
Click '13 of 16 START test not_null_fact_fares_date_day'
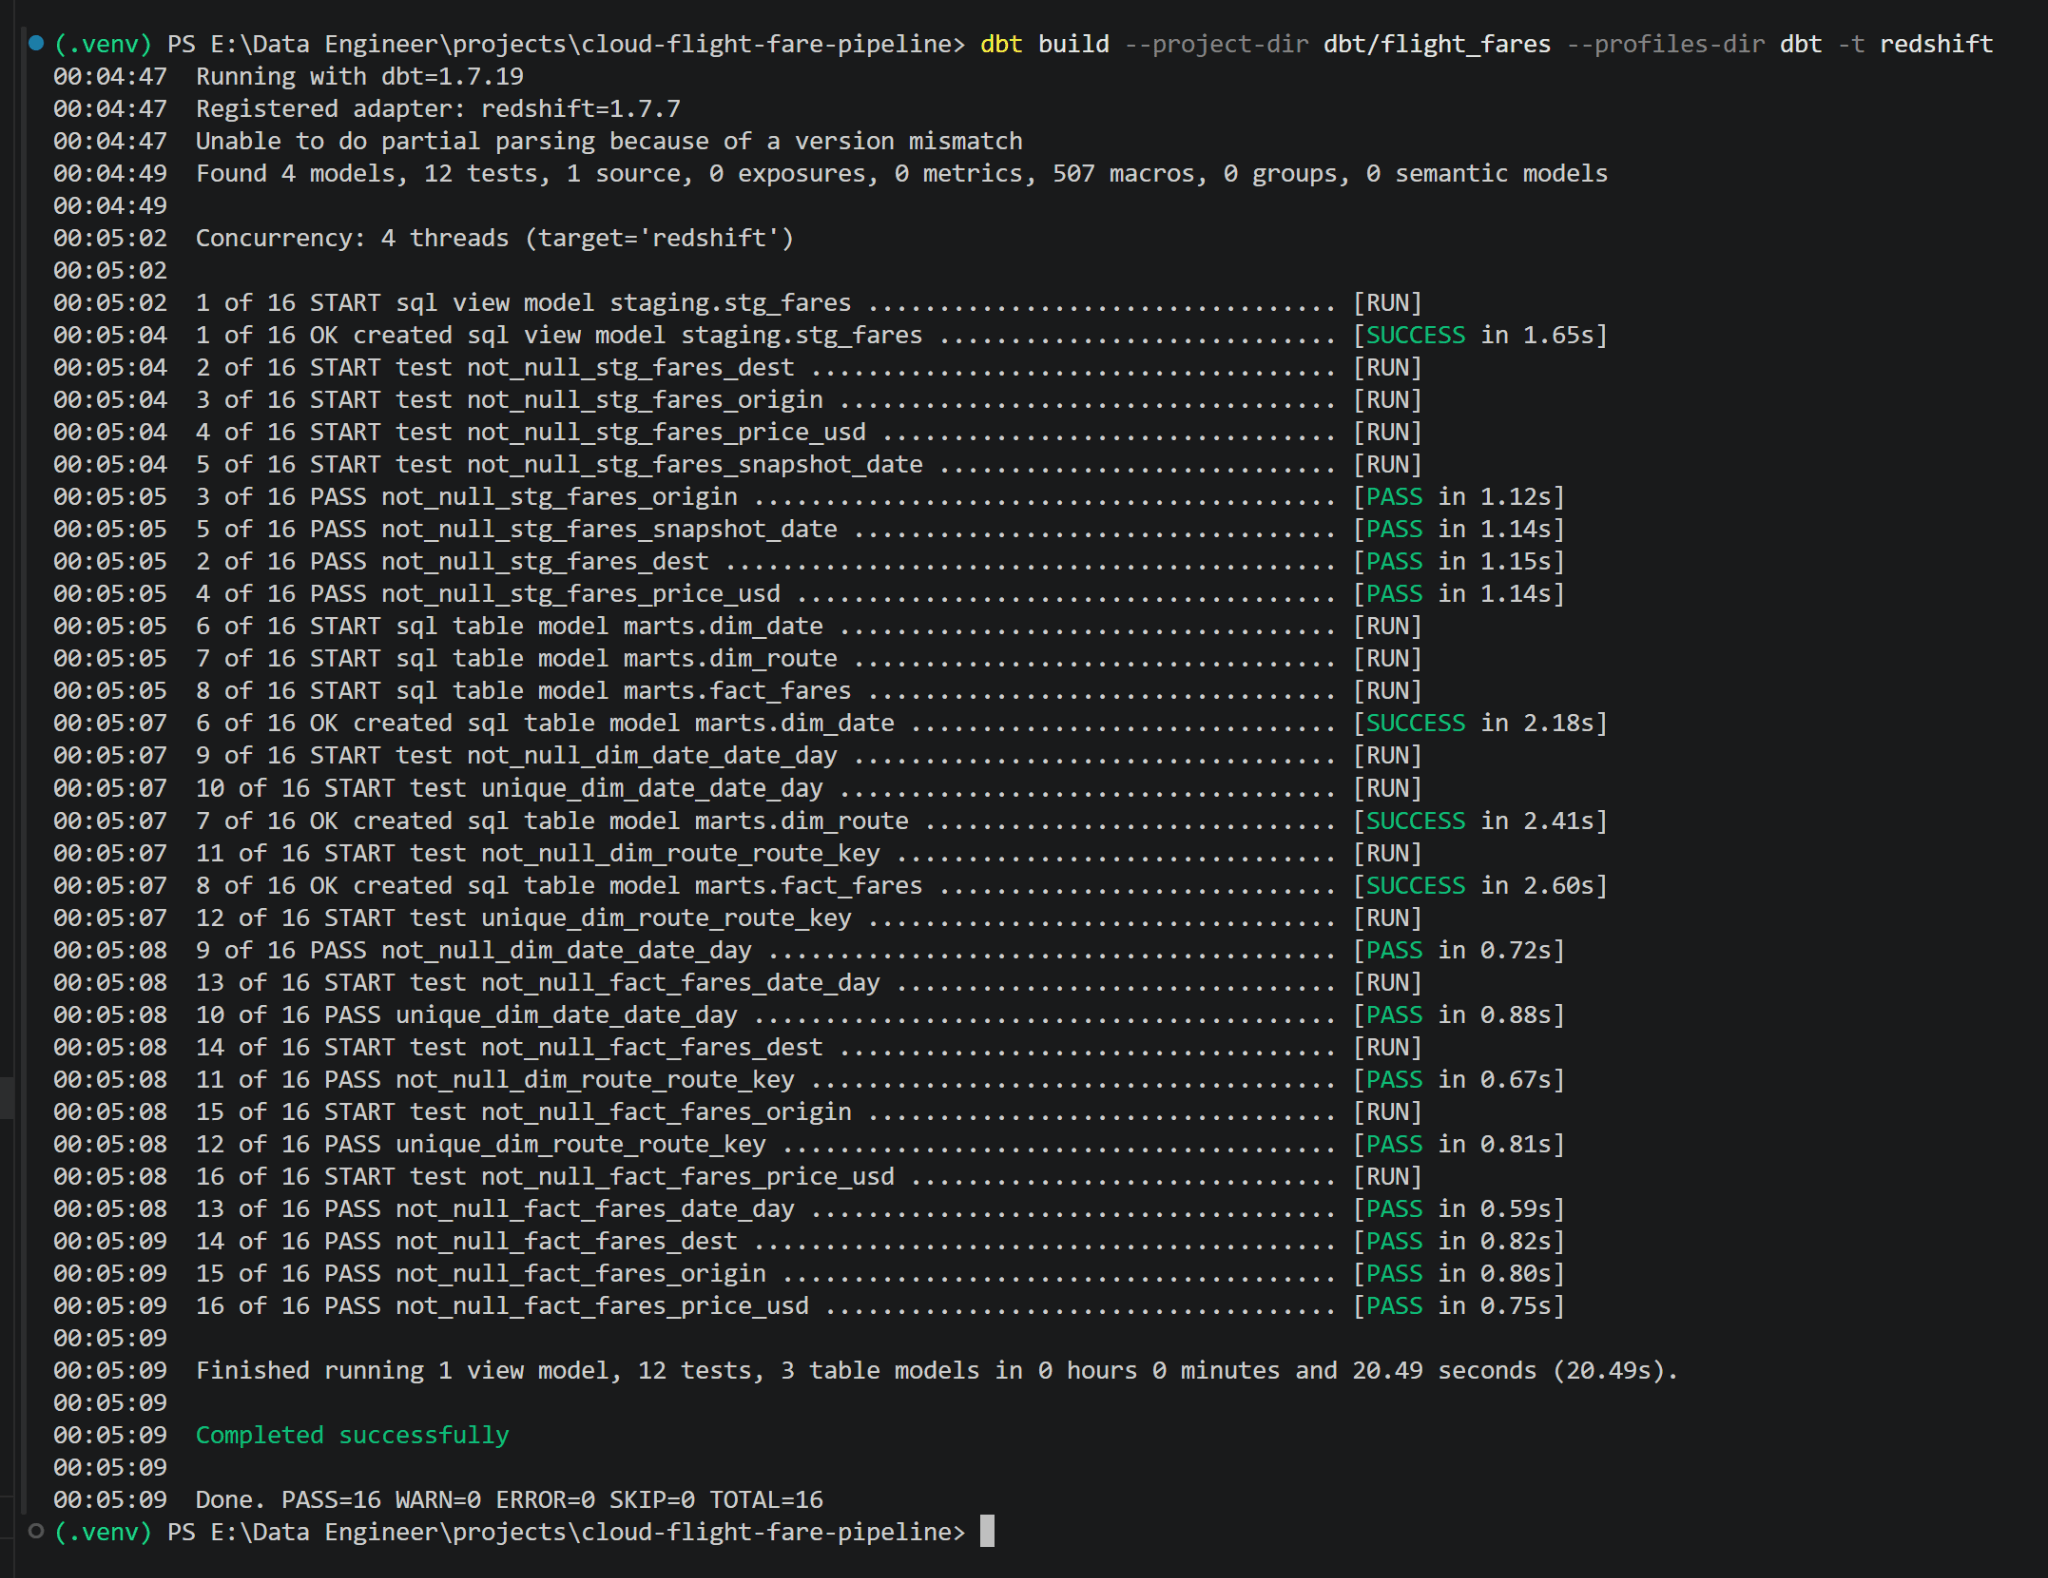coord(538,982)
